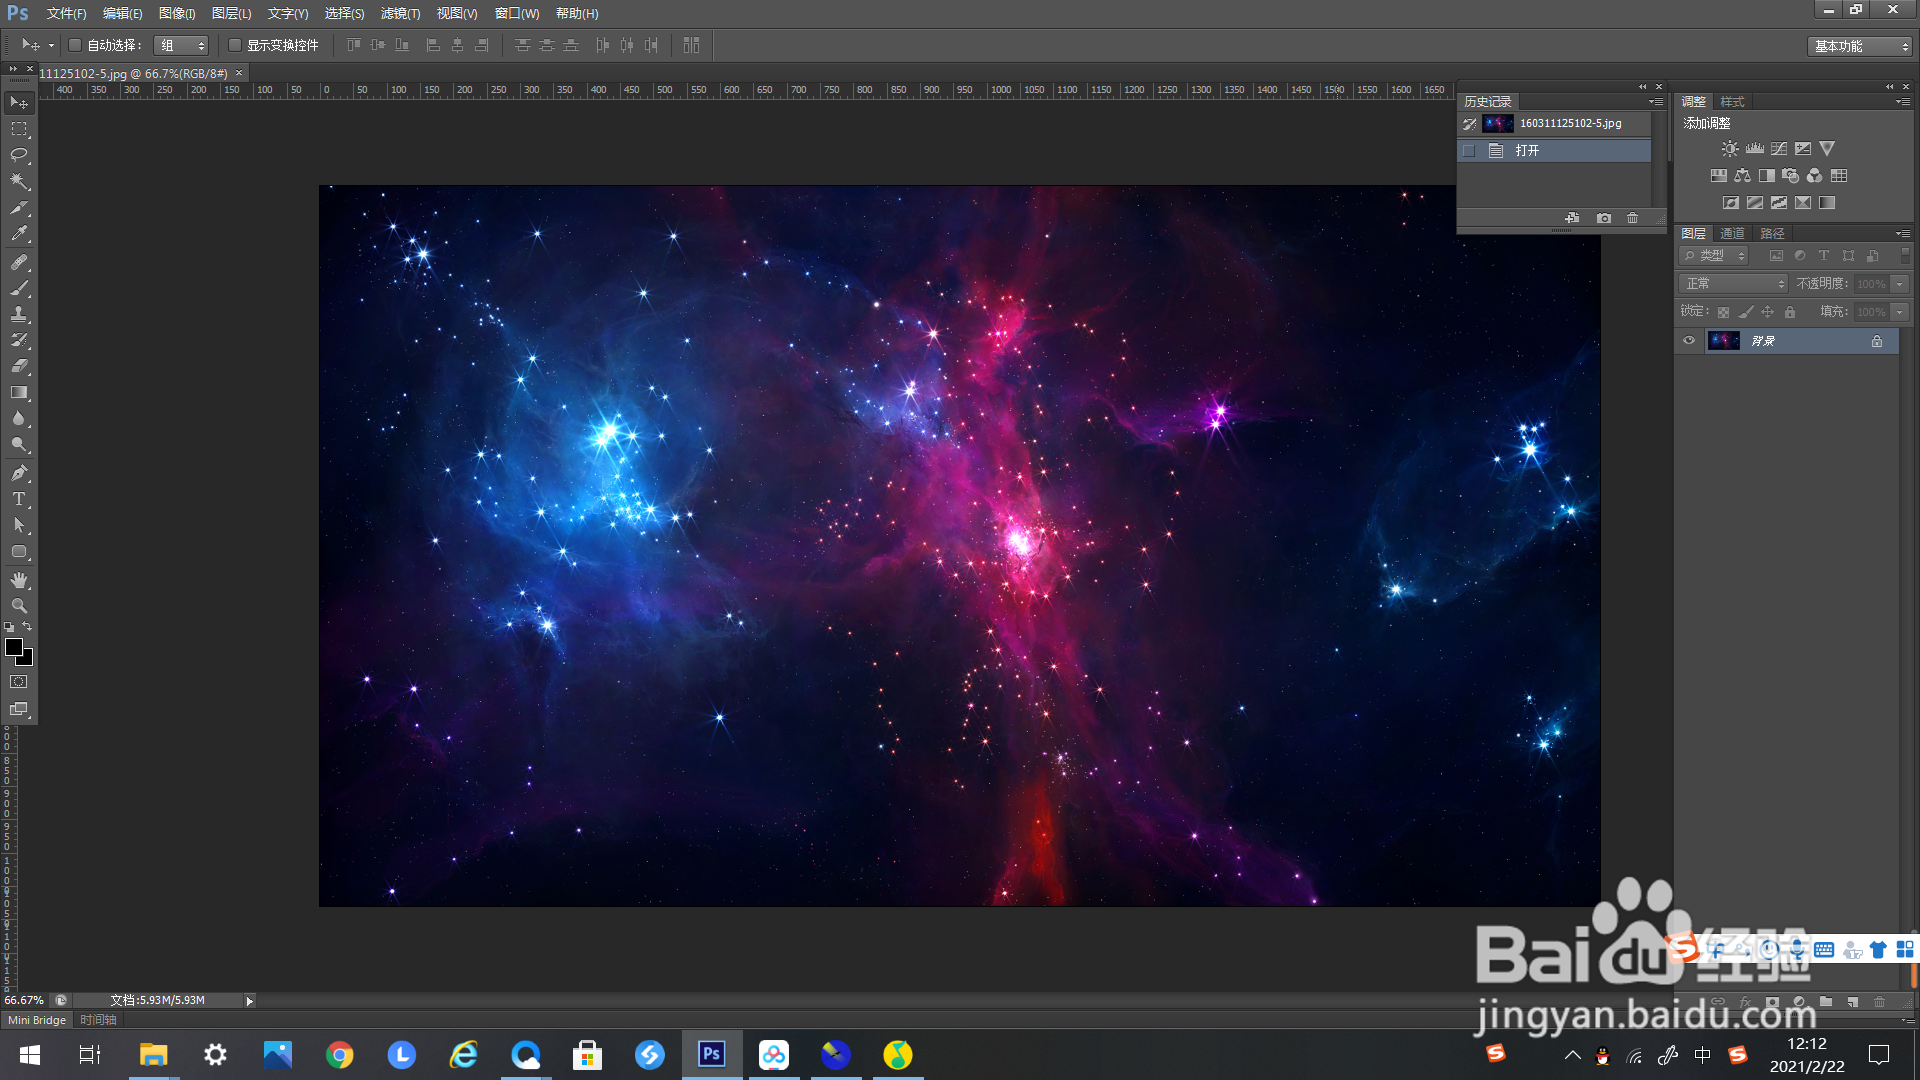
Task: Open the Auto-Select group dropdown
Action: 181,45
